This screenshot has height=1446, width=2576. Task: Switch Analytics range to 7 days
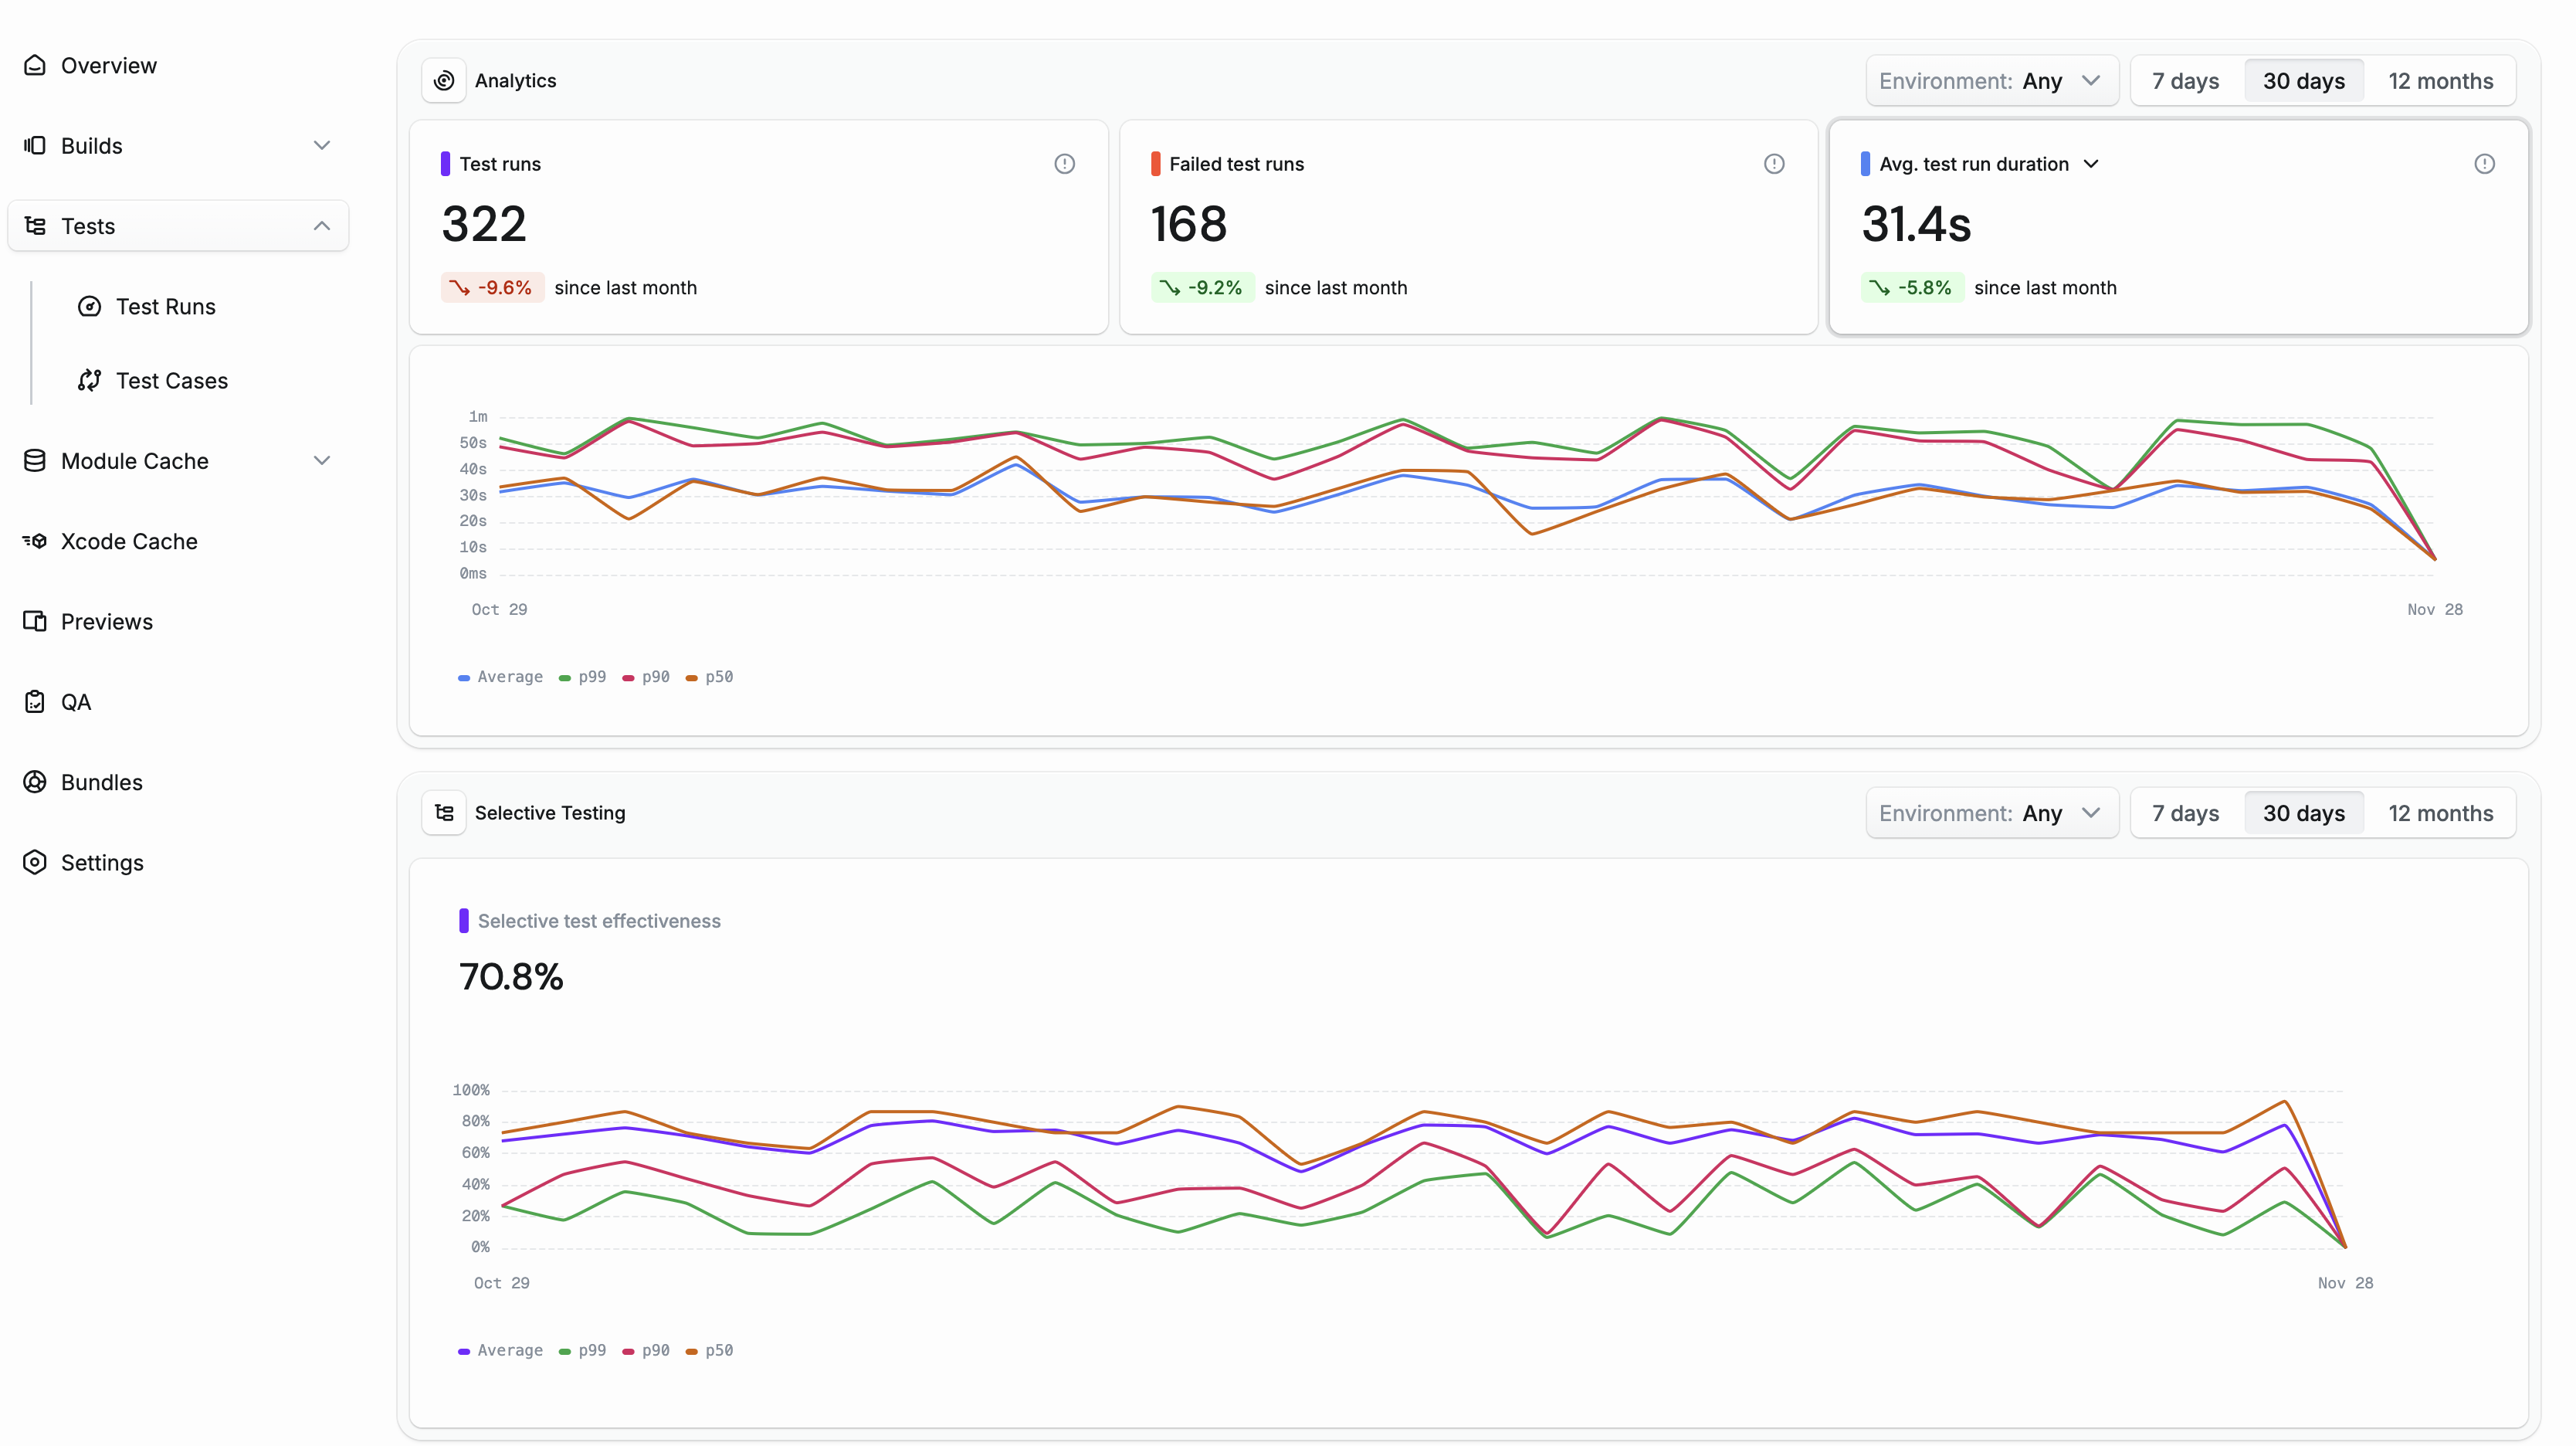(2185, 81)
